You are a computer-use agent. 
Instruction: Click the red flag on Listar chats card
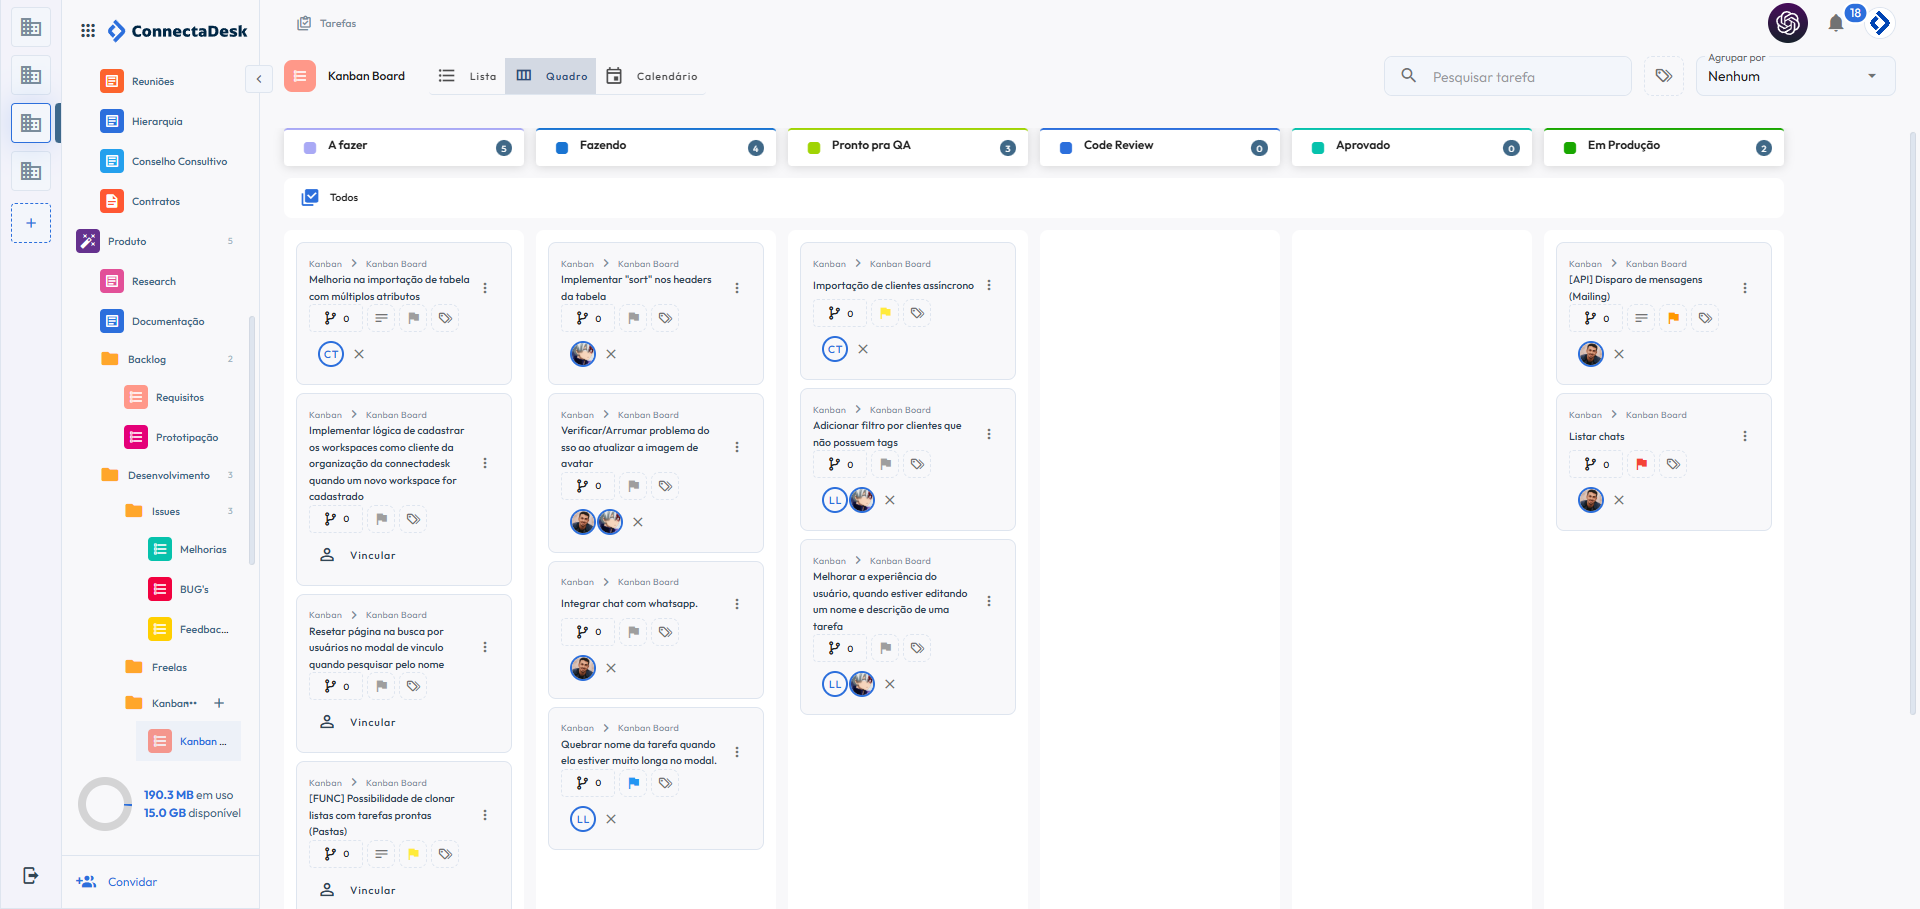[1641, 464]
